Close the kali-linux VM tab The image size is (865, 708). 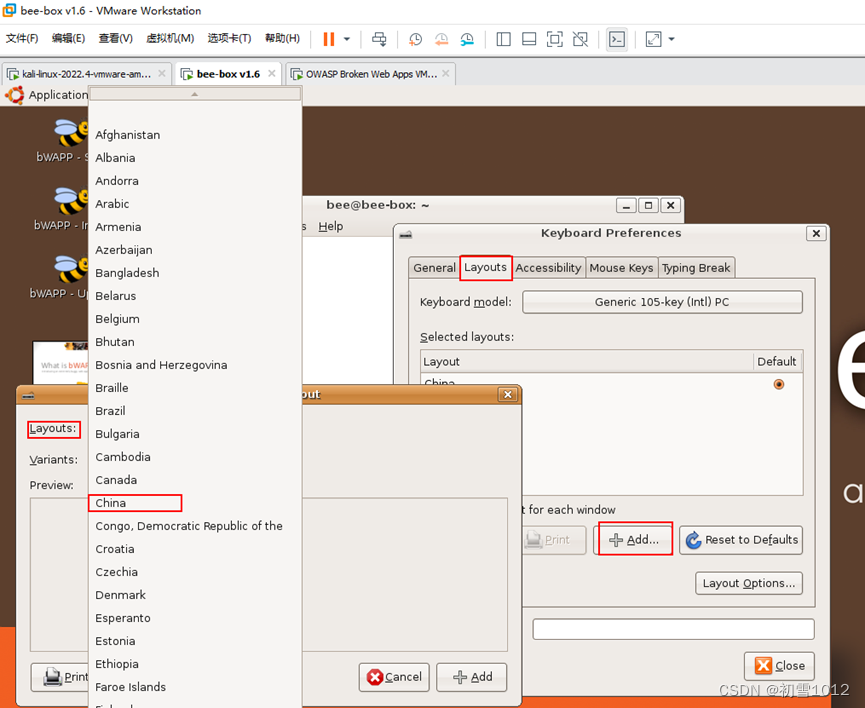tap(162, 73)
